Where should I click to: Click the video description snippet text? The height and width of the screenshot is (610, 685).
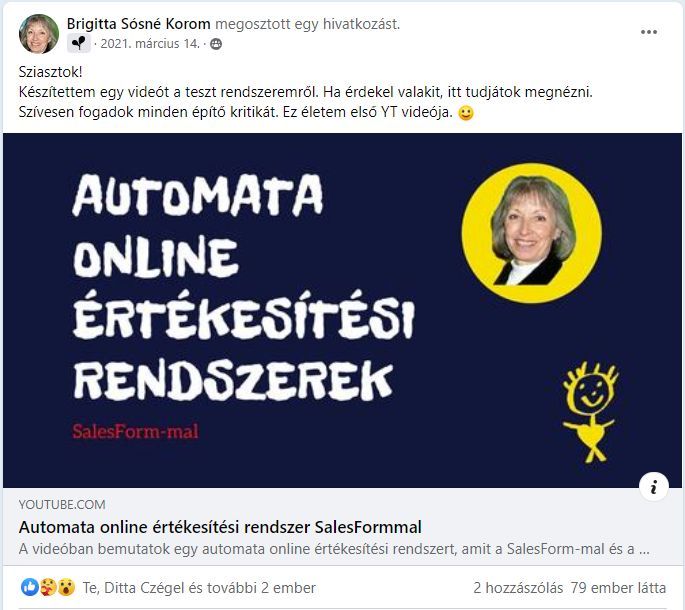pos(334,549)
